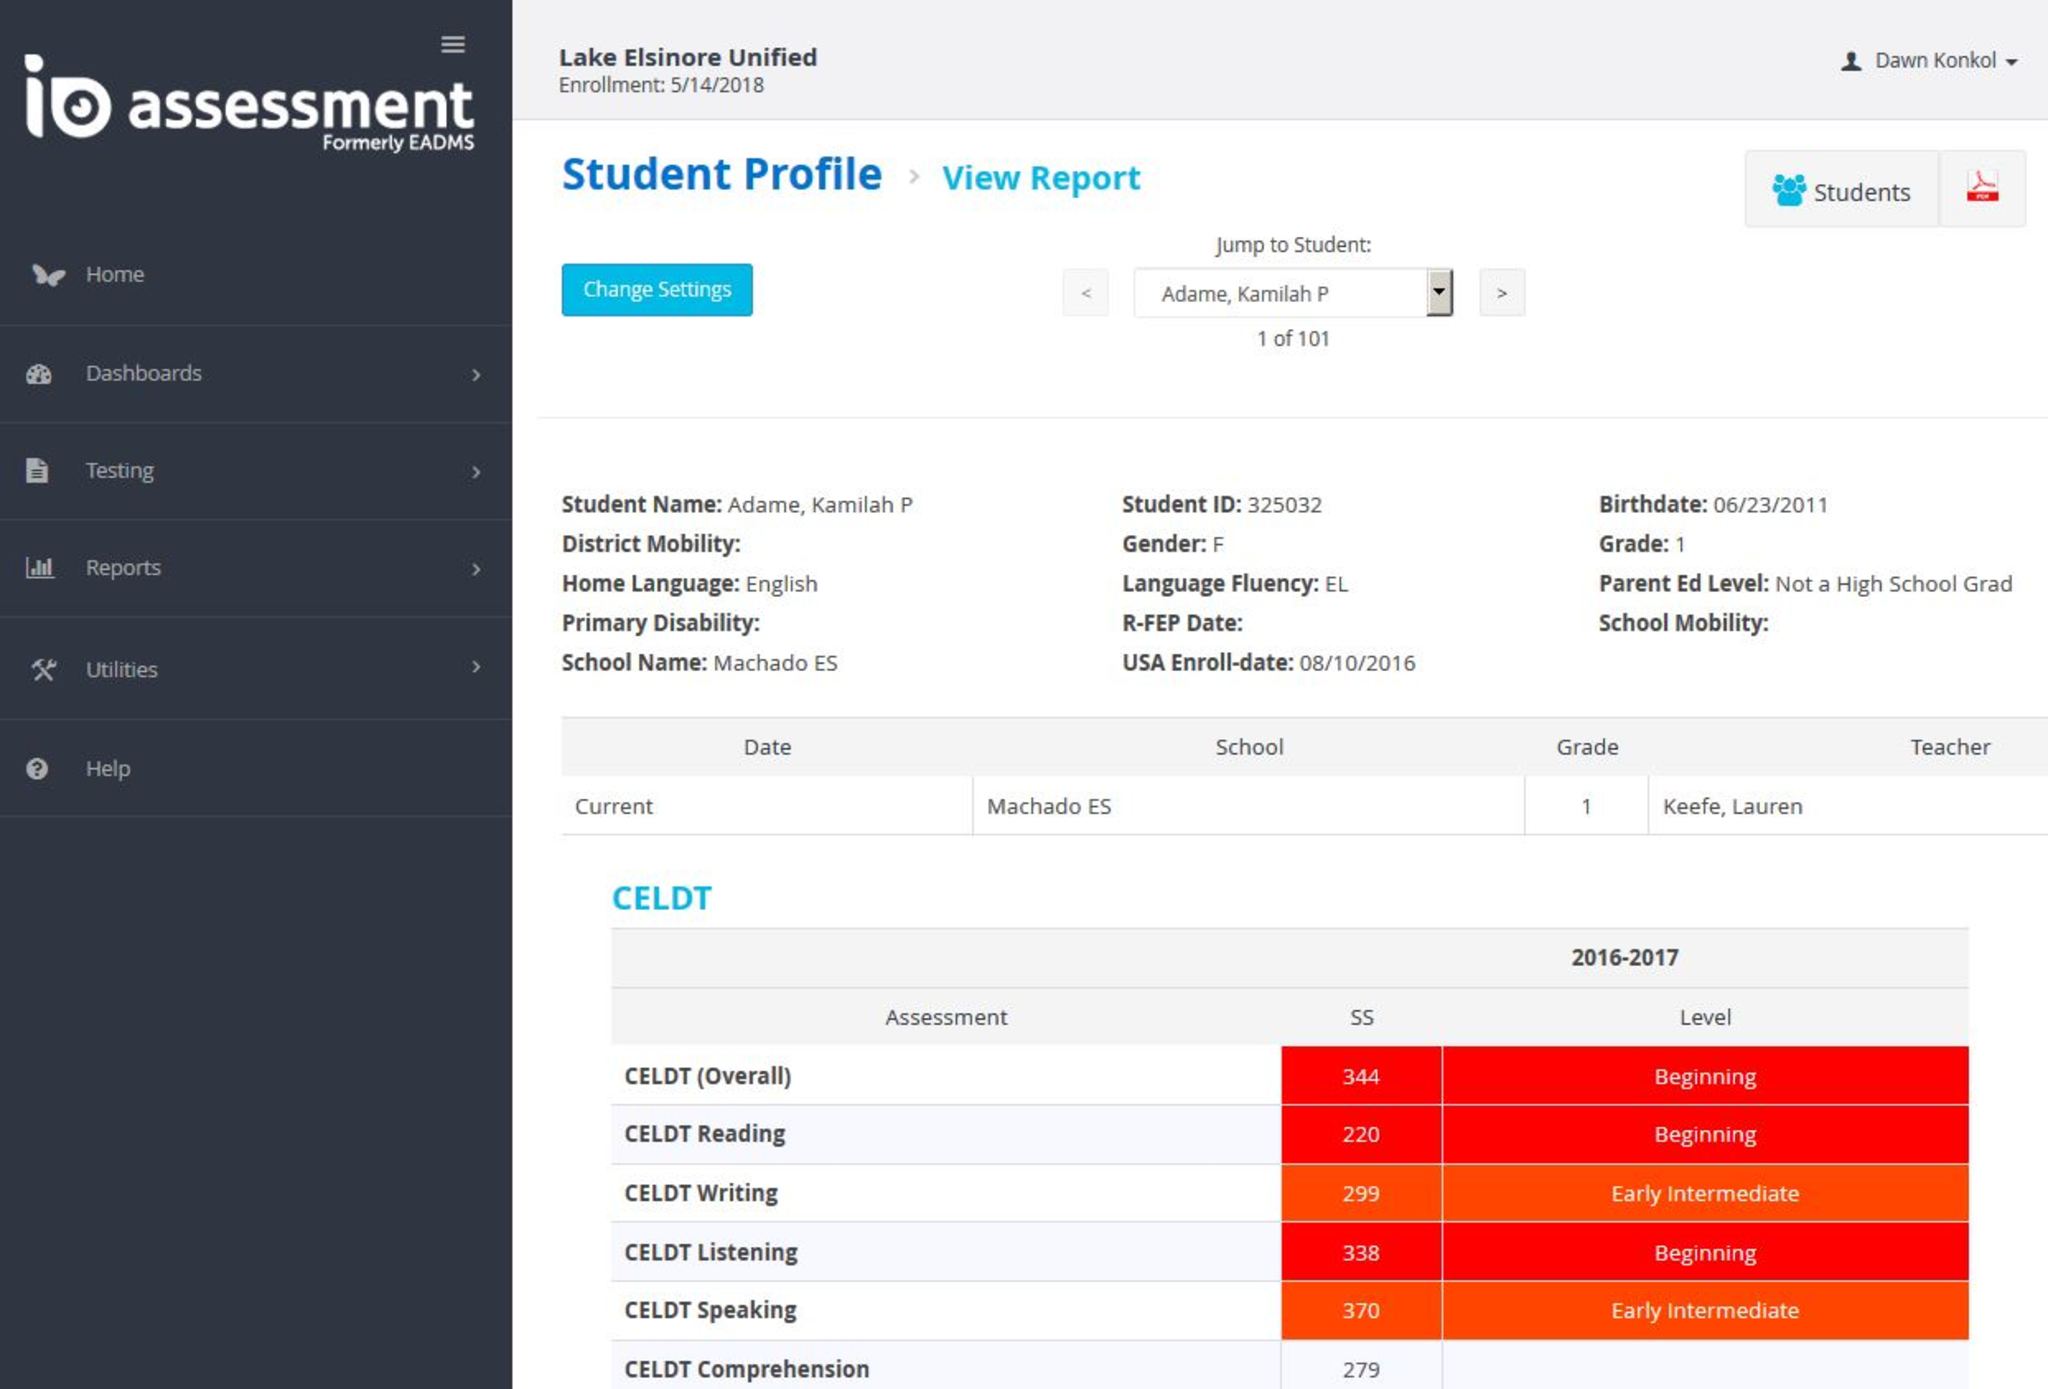2048x1389 pixels.
Task: Click the Help question mark icon
Action: tap(37, 768)
